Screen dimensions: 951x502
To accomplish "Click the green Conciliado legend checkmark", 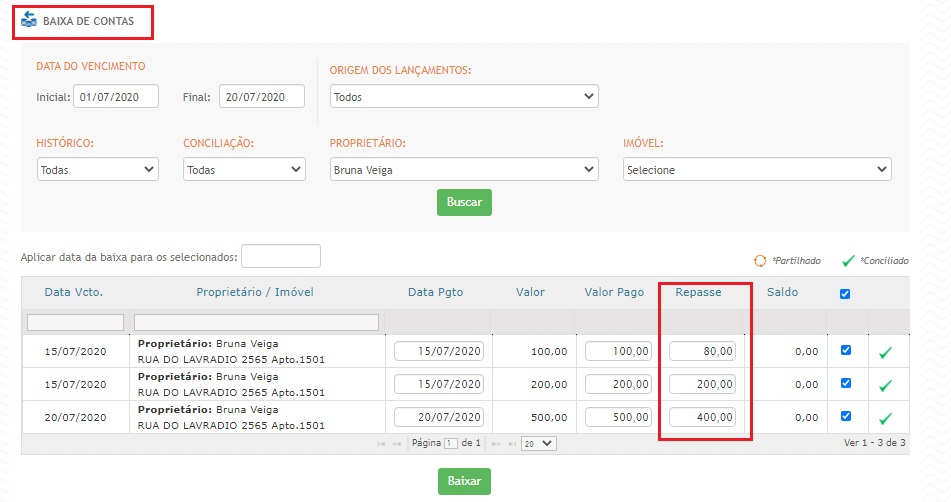I will pyautogui.click(x=847, y=261).
